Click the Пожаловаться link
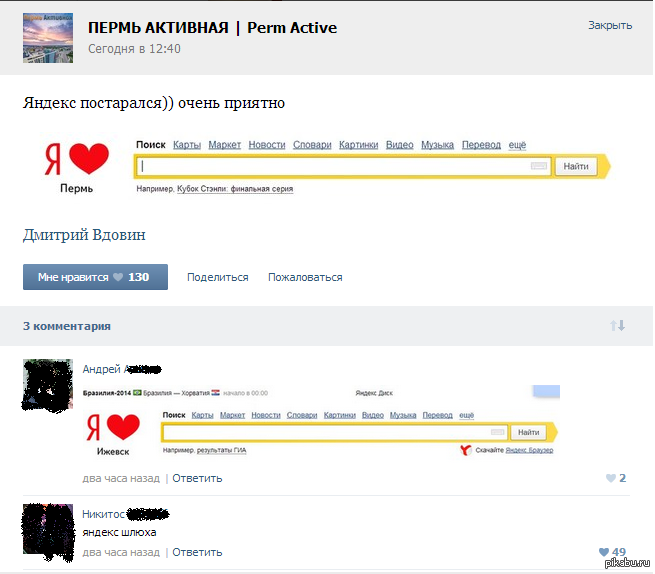Viewport: 655px width, 574px height. pos(305,277)
